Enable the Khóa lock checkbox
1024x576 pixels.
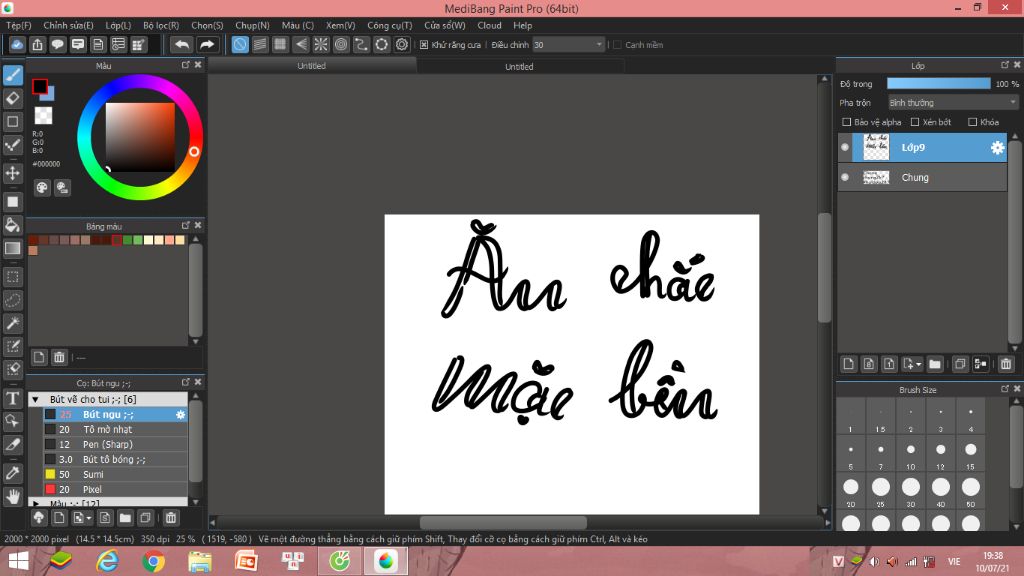tap(972, 122)
